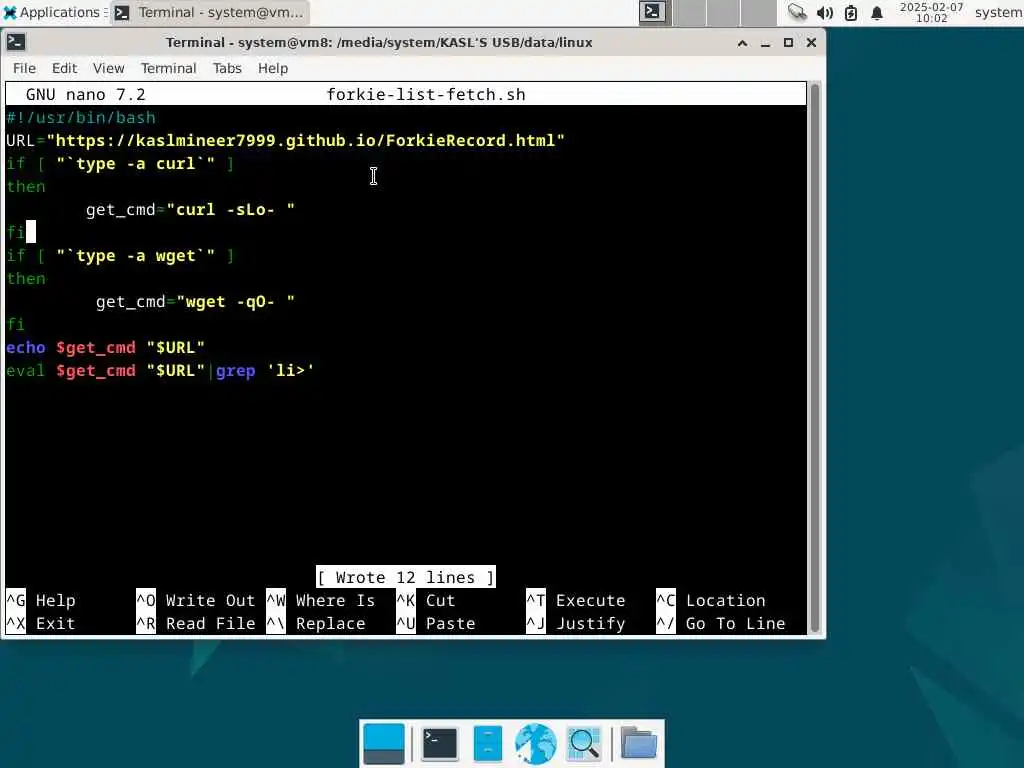Click the ^X Exit shortcut
Viewport: 1024px width, 768px height.
[x=41, y=623]
